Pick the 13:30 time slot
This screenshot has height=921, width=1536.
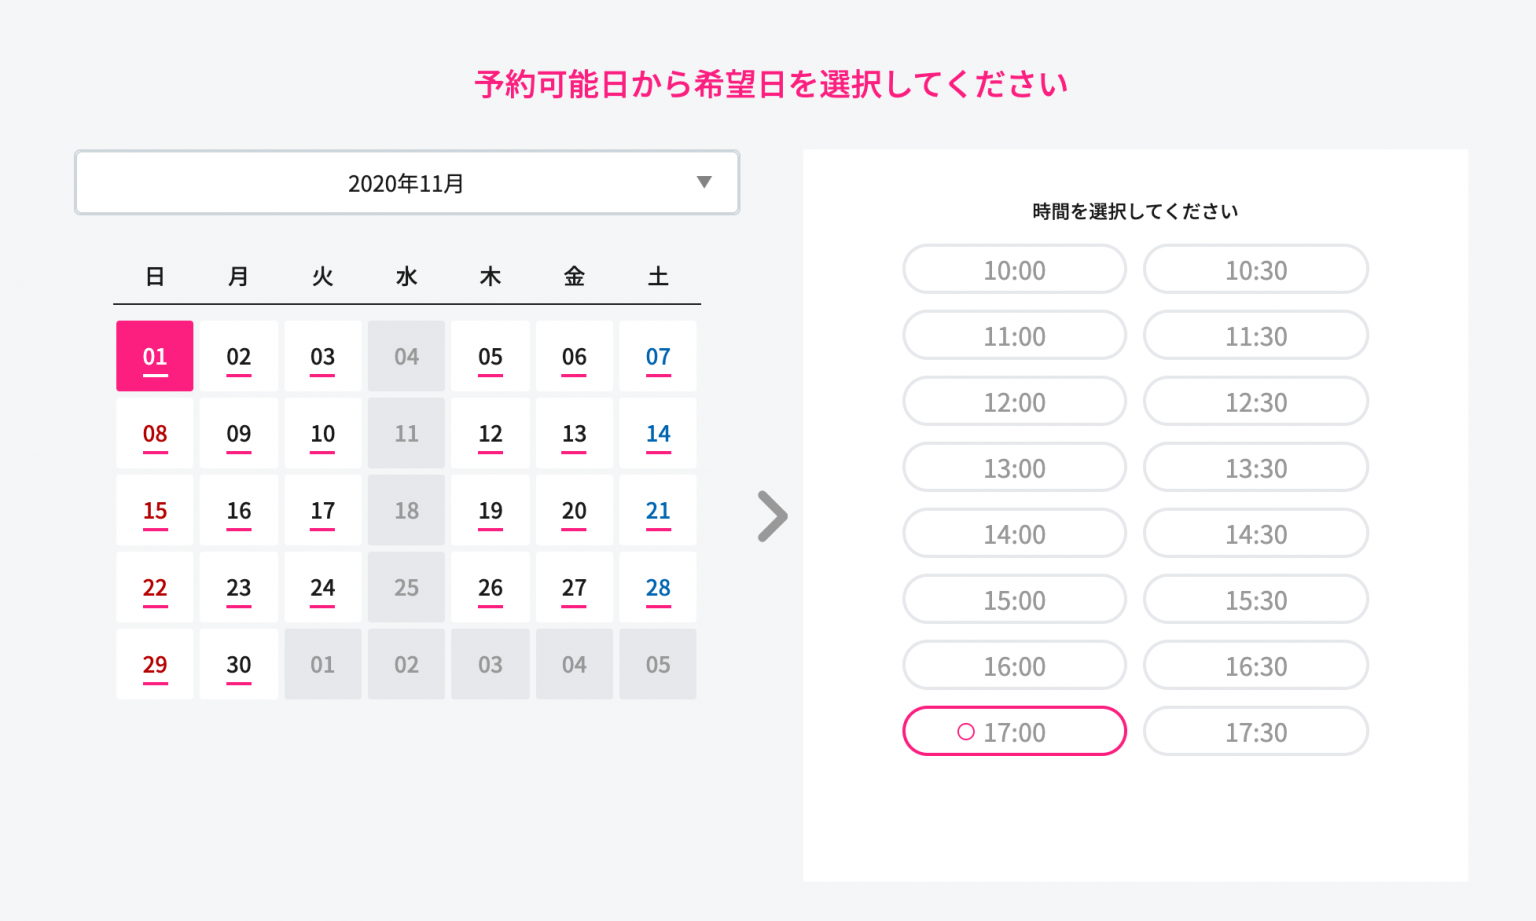click(x=1256, y=468)
